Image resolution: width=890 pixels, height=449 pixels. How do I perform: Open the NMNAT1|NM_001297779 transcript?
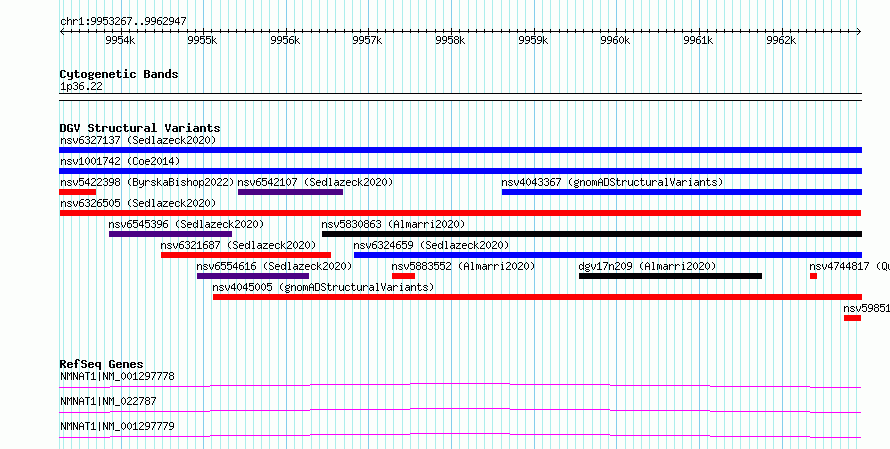(x=460, y=436)
